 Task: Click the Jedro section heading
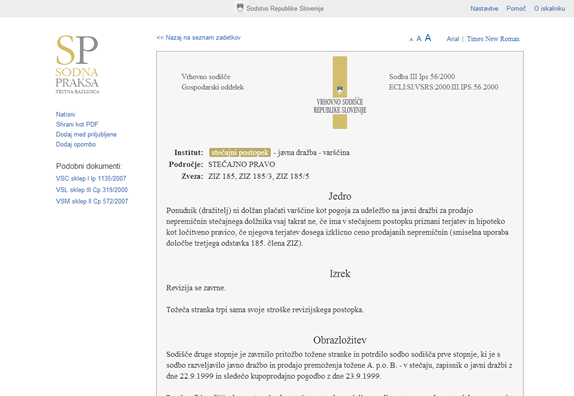340,196
